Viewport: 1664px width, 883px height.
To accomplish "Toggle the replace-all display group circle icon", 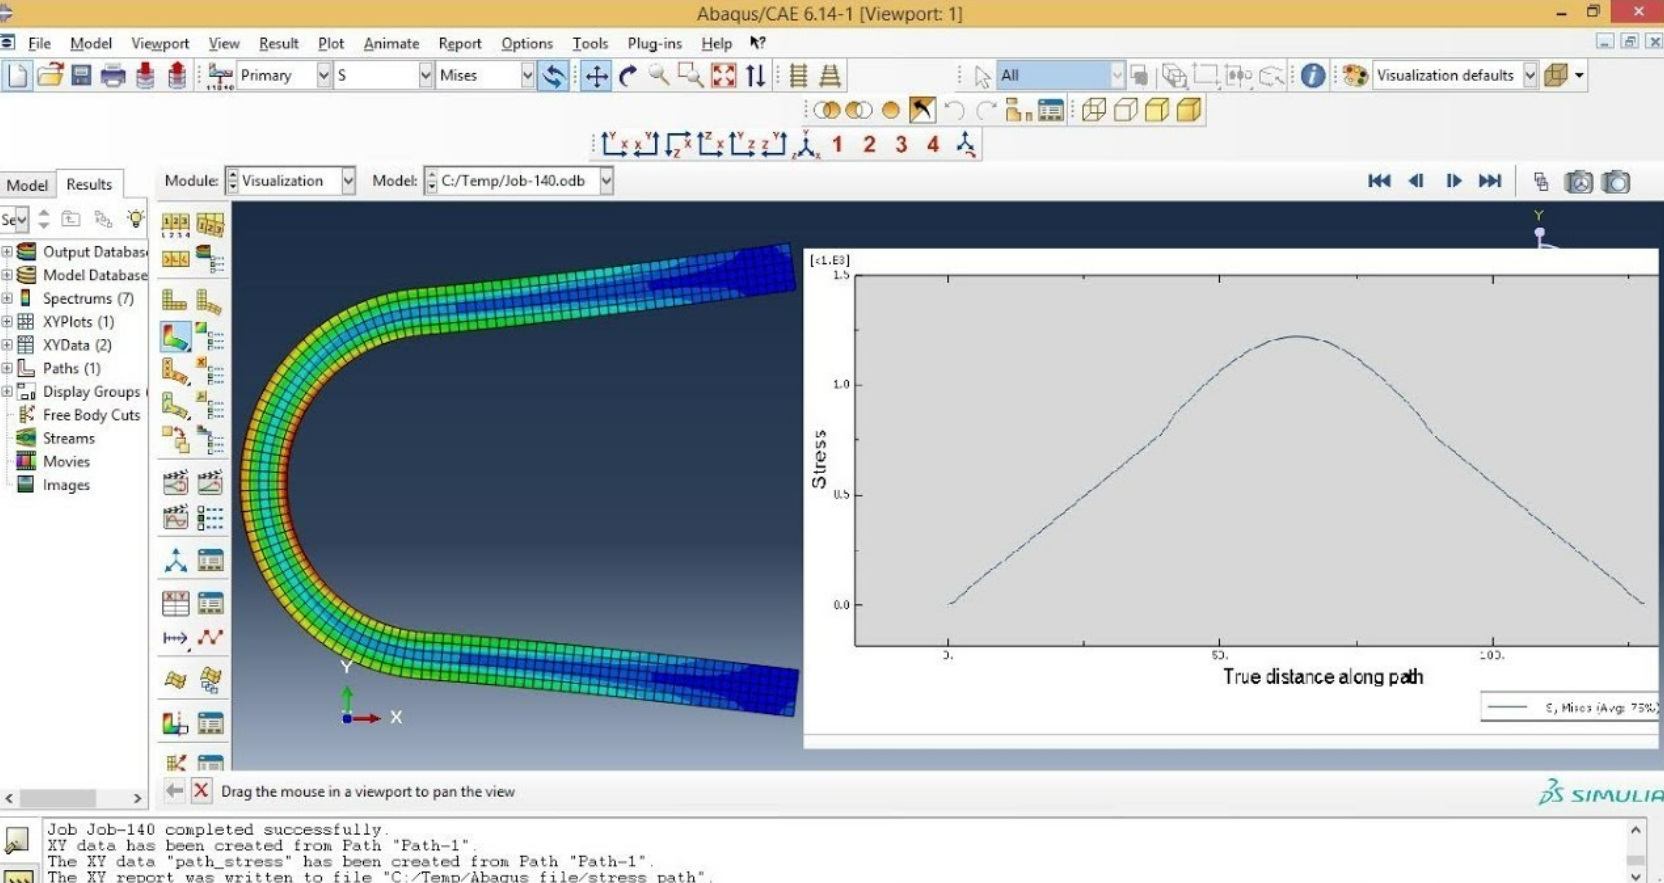I will 890,110.
